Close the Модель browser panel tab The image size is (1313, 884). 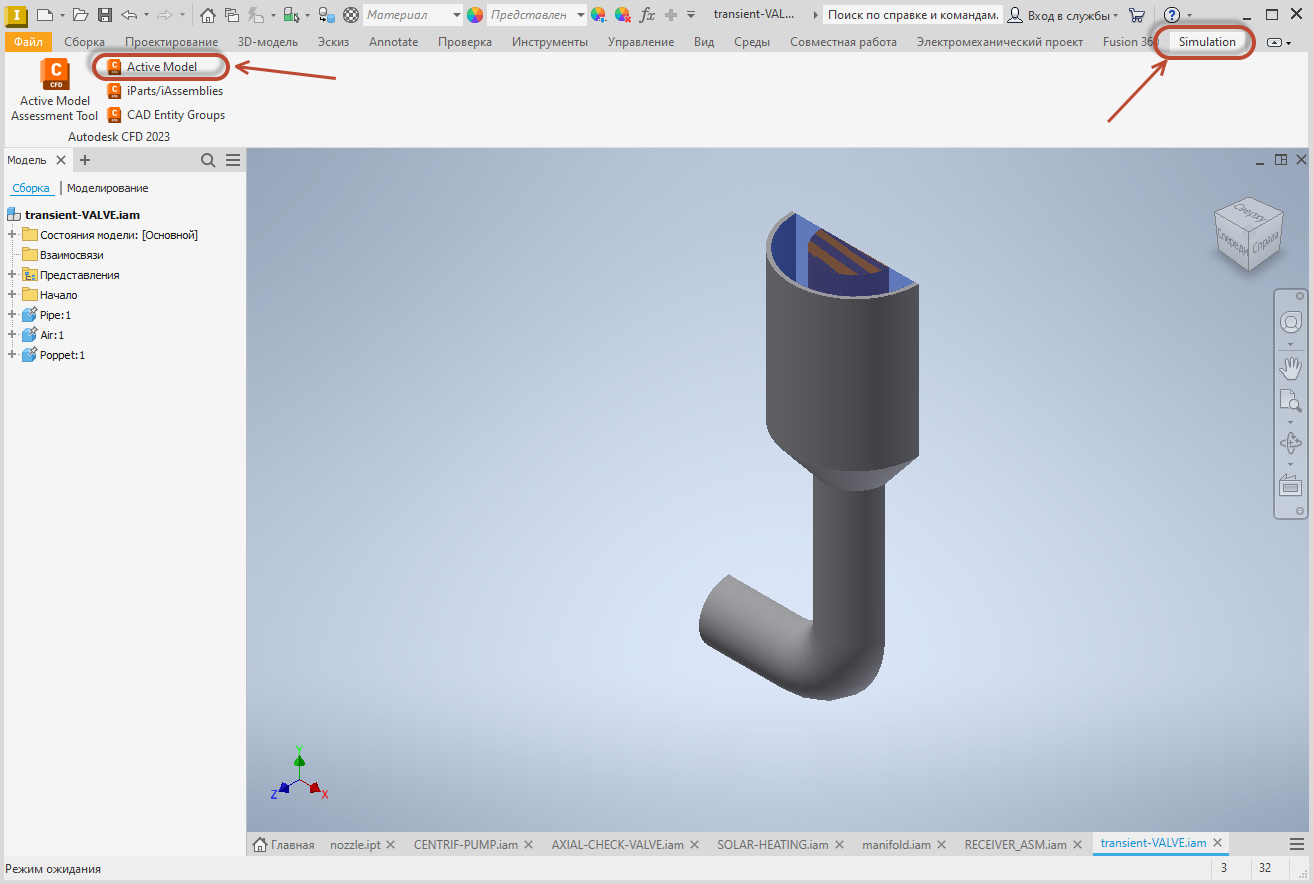tap(61, 160)
